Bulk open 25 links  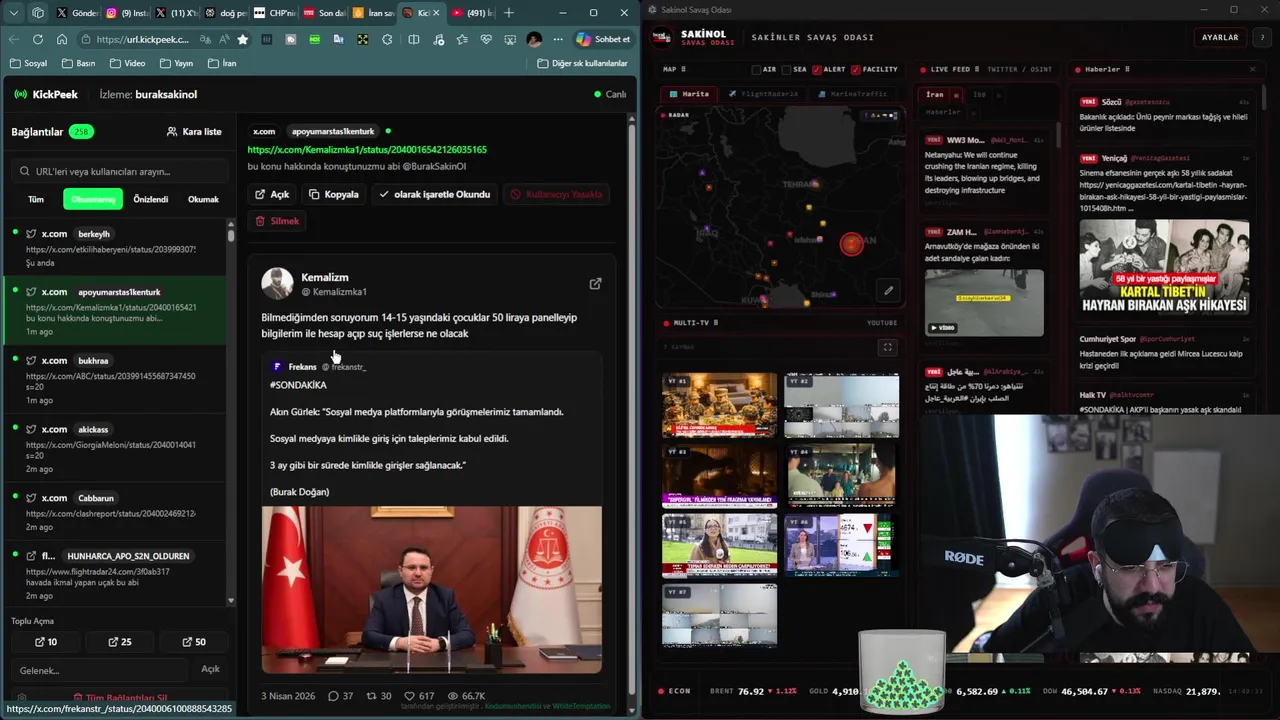click(x=120, y=642)
